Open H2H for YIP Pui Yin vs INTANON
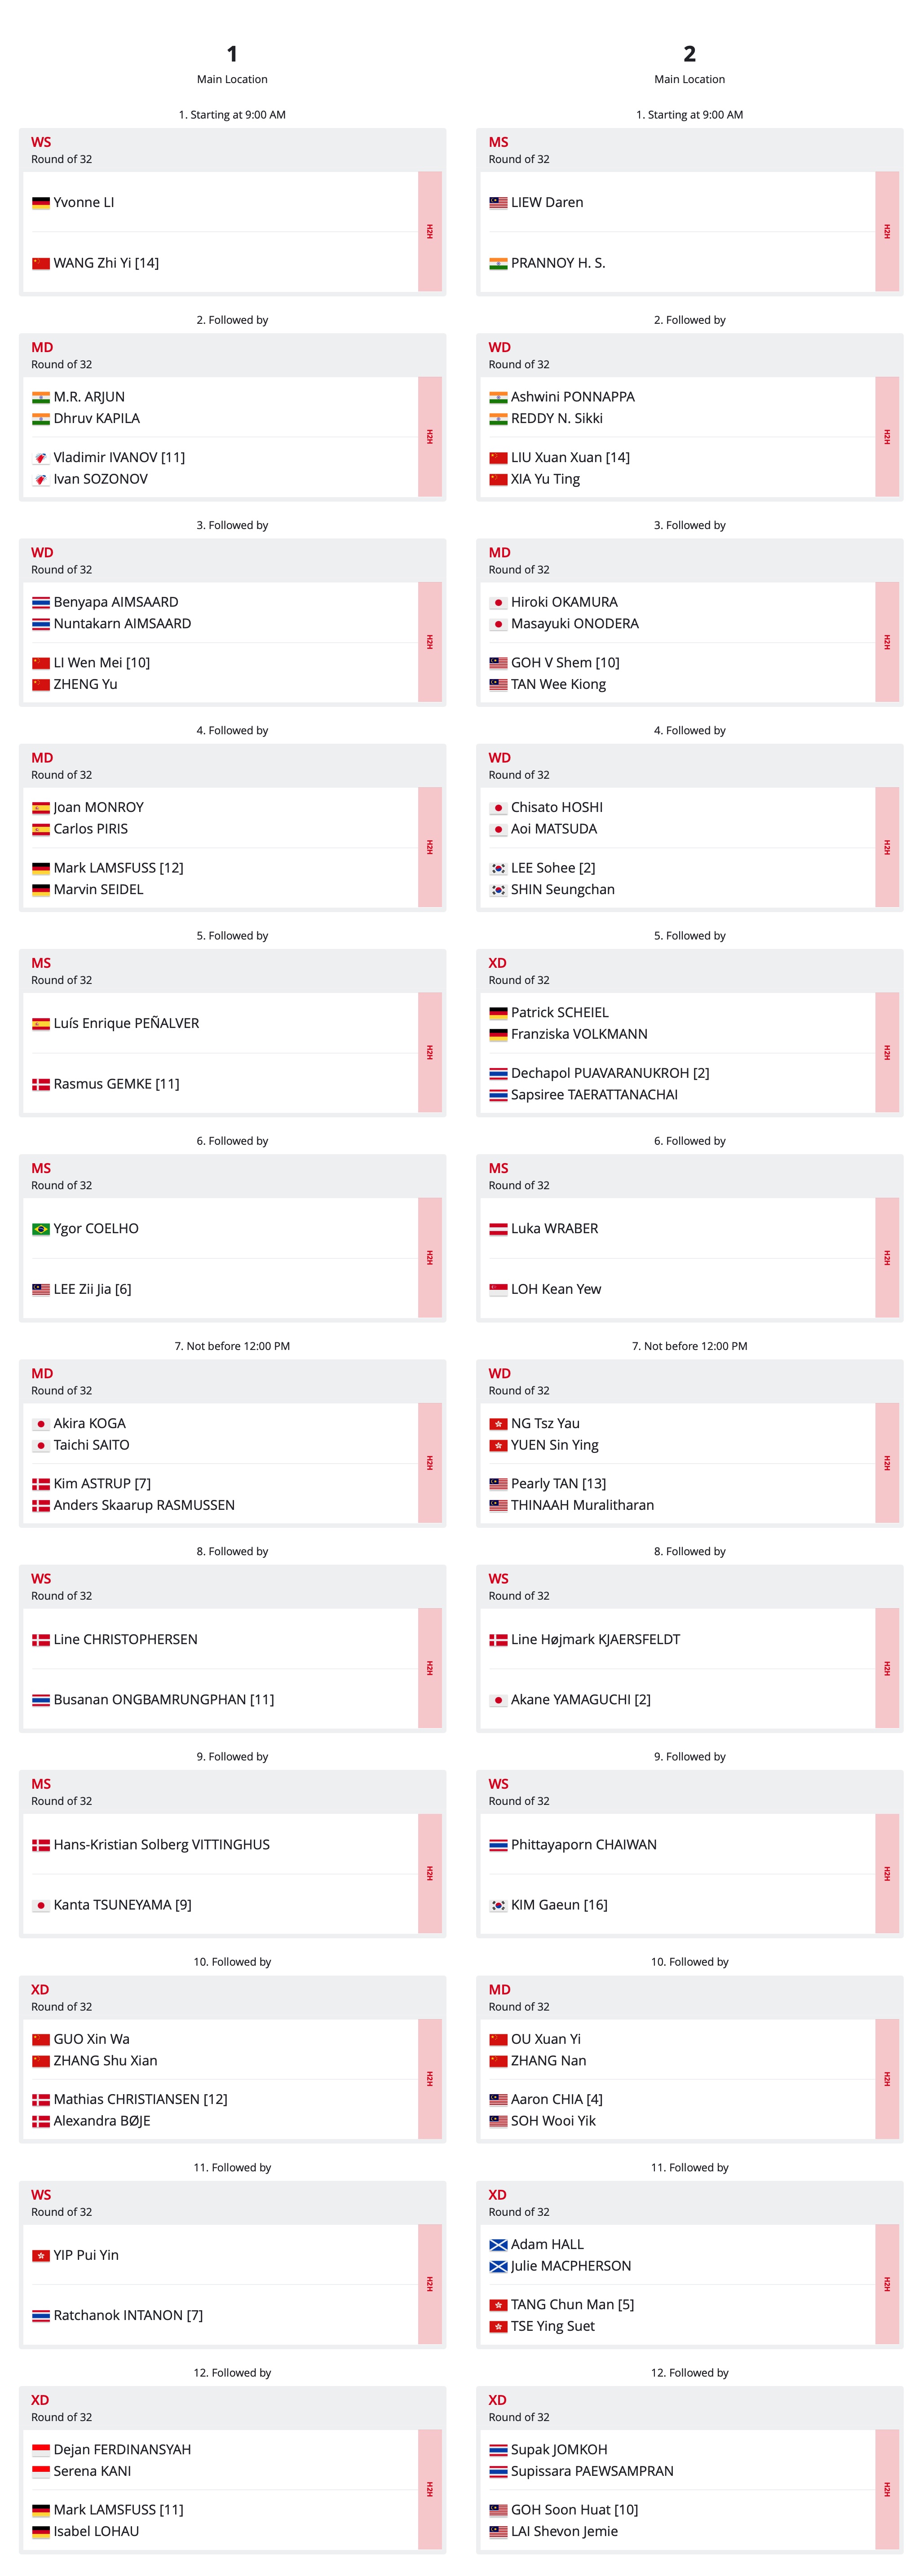Screen dimensions: 919x2576 430,2284
